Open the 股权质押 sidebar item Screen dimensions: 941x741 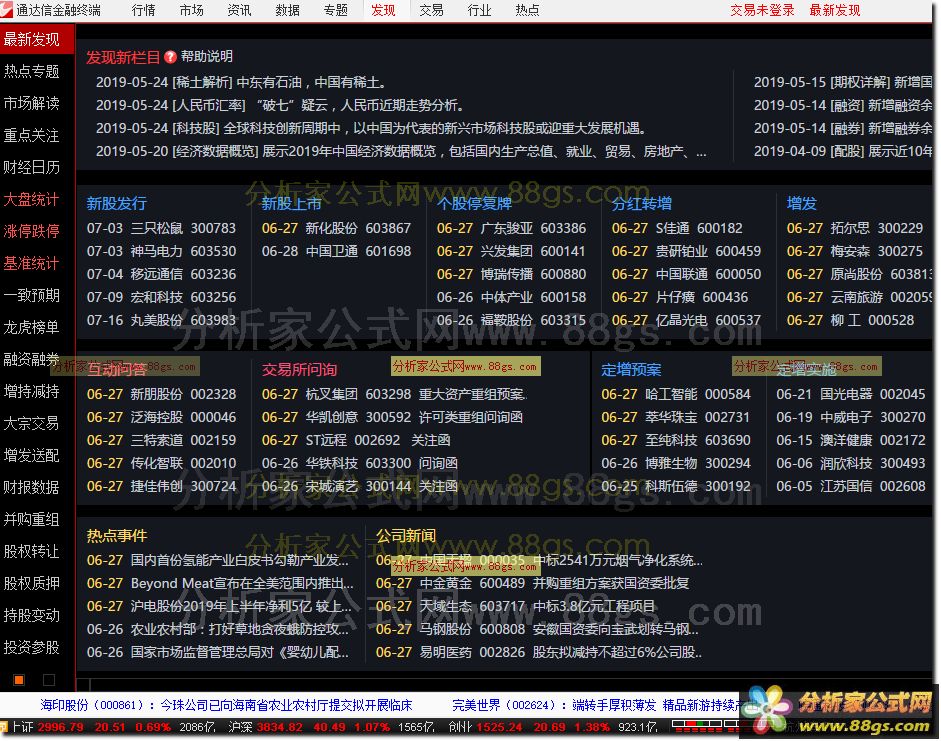coord(32,583)
